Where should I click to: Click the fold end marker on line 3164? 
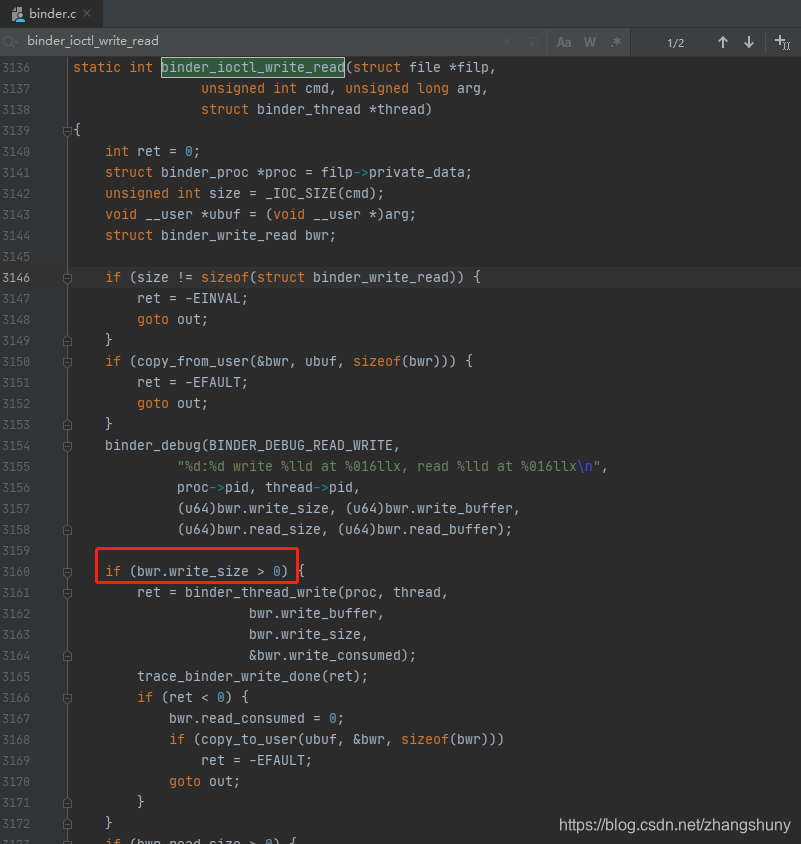[x=67, y=656]
